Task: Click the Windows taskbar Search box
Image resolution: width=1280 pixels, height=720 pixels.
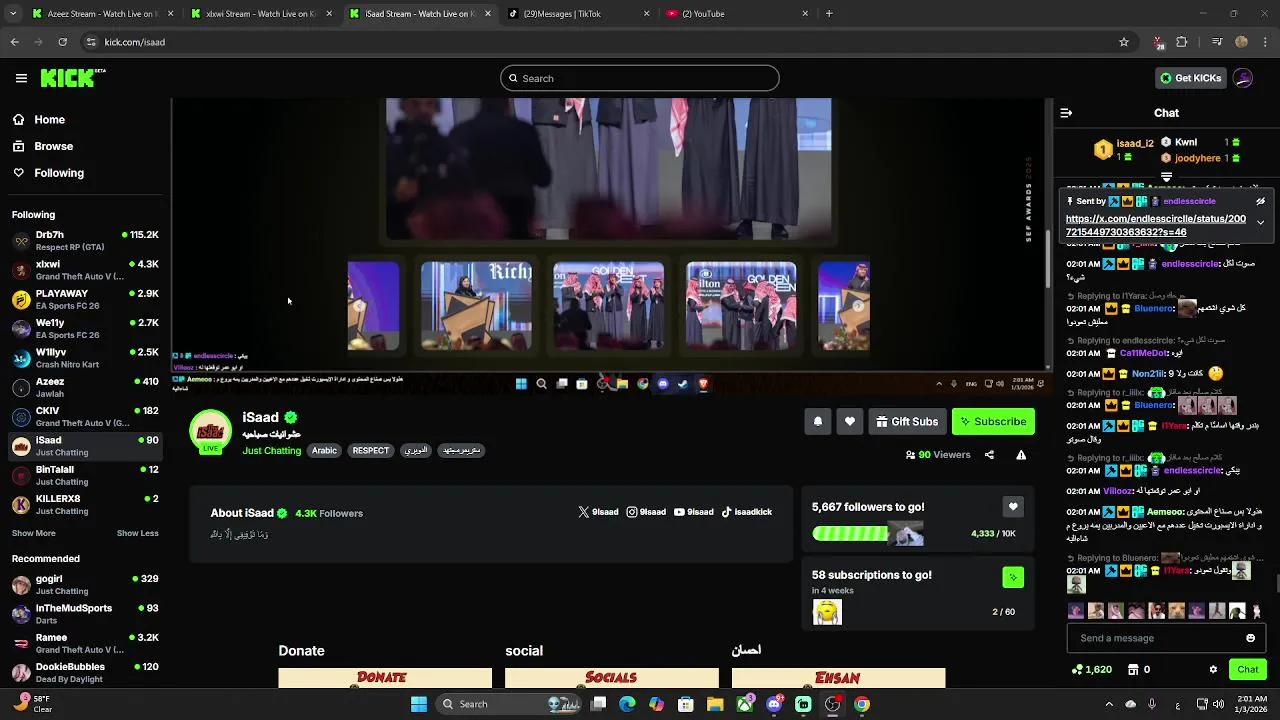Action: pyautogui.click(x=510, y=704)
